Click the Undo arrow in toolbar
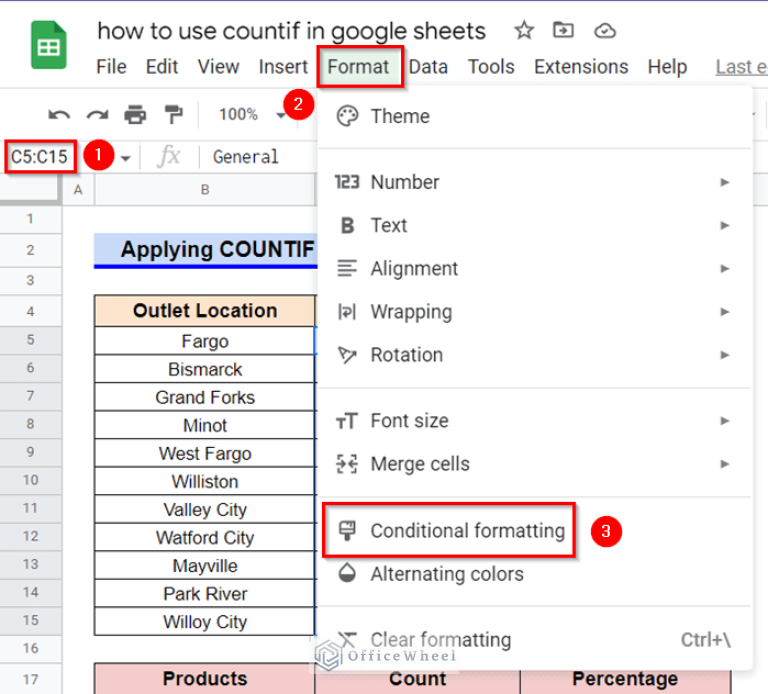Screen dimensions: 768x694 [x=60, y=115]
